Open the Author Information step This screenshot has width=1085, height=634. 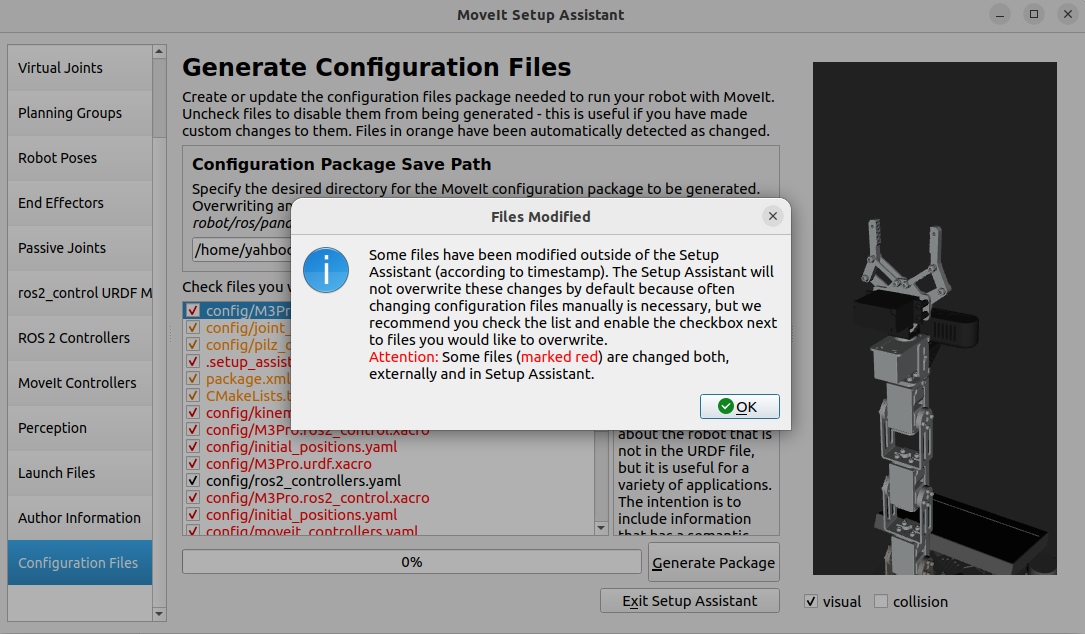[x=80, y=518]
